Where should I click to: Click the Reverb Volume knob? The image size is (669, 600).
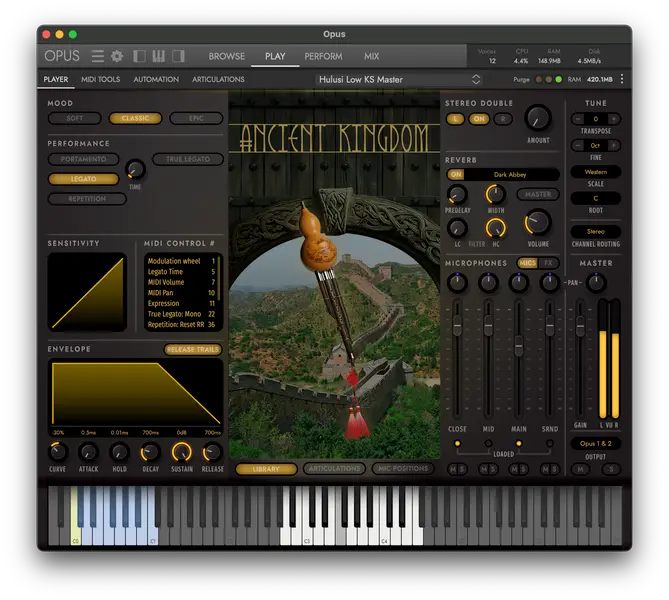tap(538, 222)
